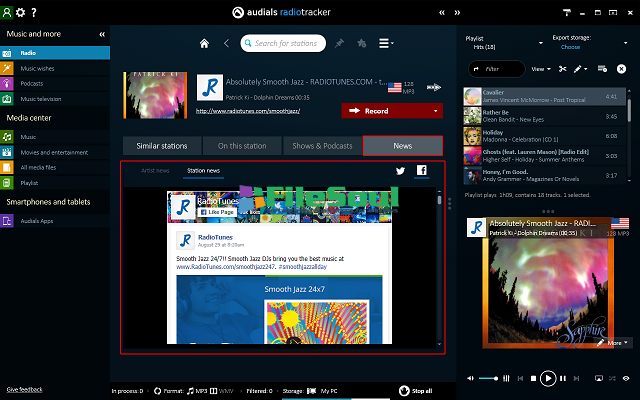
Task: Open the View dropdown in the playlist panel
Action: tap(541, 69)
